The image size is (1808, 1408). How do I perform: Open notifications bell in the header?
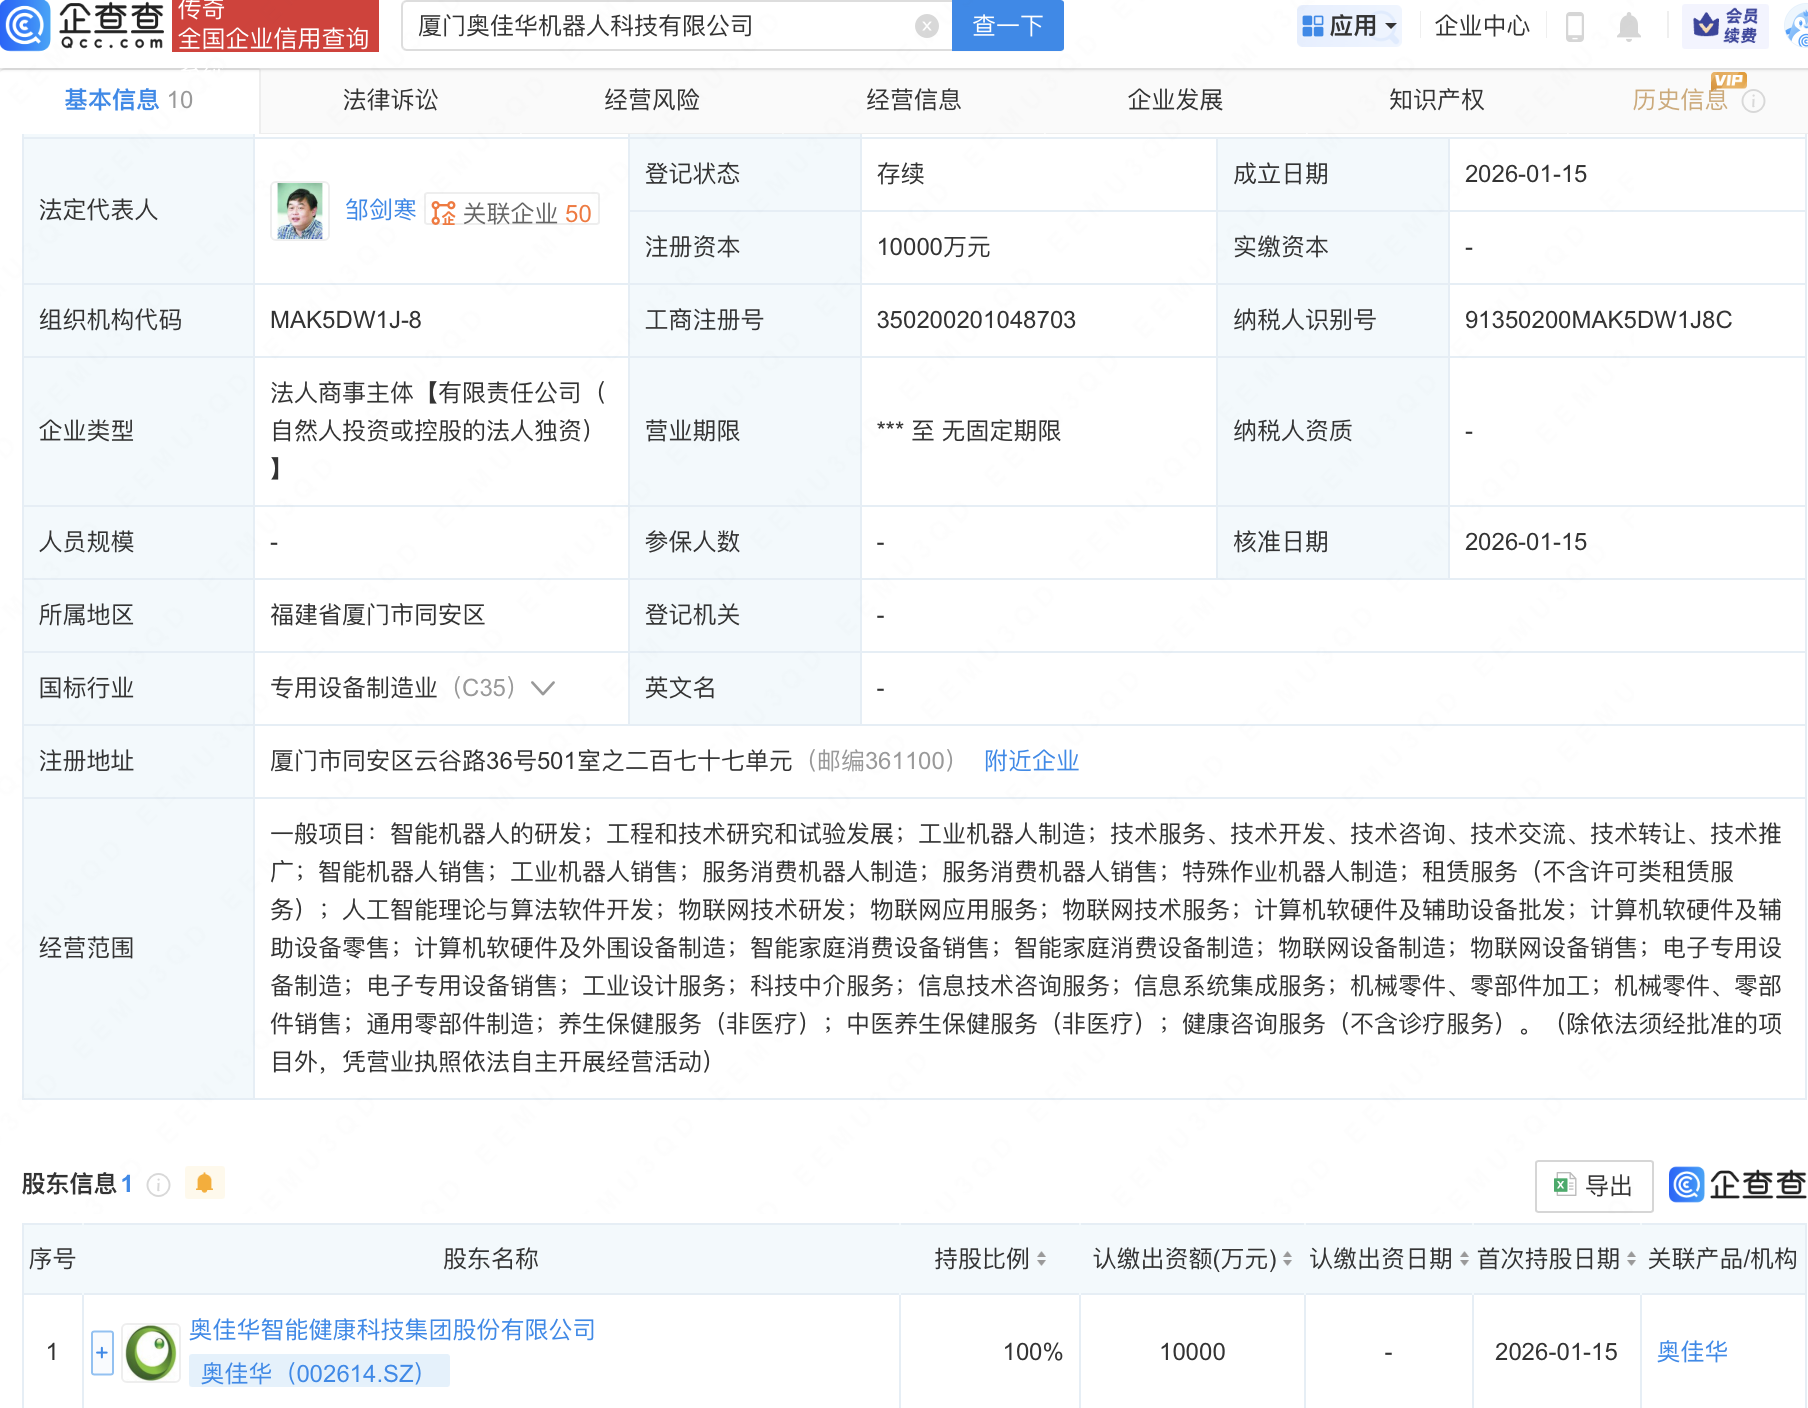pos(1628,26)
